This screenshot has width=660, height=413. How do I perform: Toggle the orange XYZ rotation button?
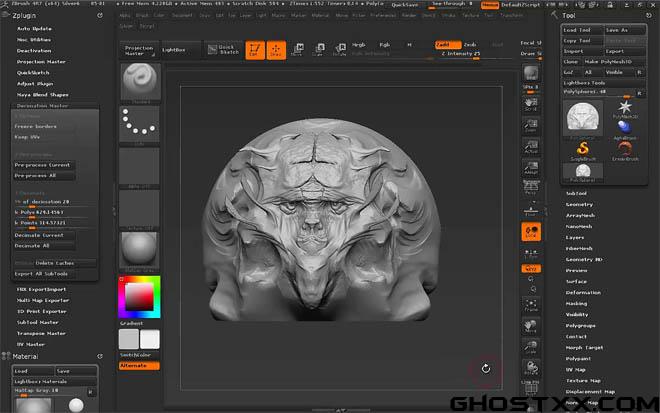coord(531,268)
